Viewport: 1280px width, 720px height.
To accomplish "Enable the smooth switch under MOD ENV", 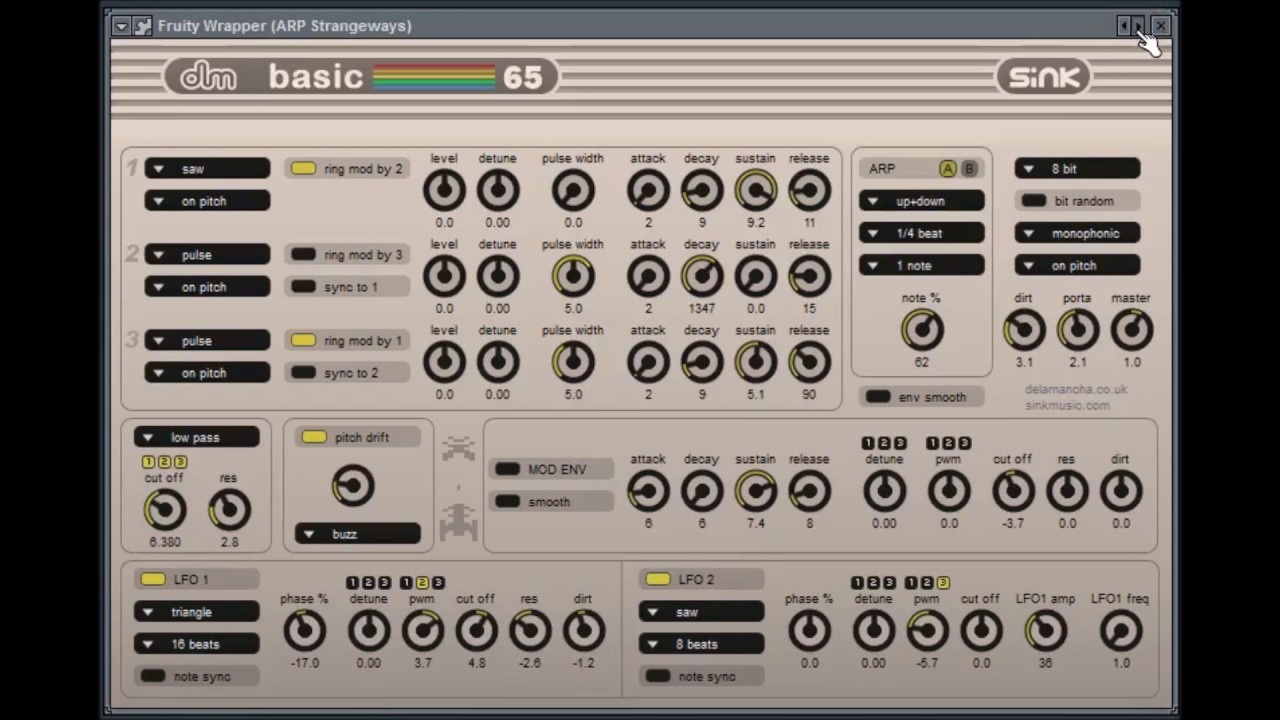I will 552,502.
